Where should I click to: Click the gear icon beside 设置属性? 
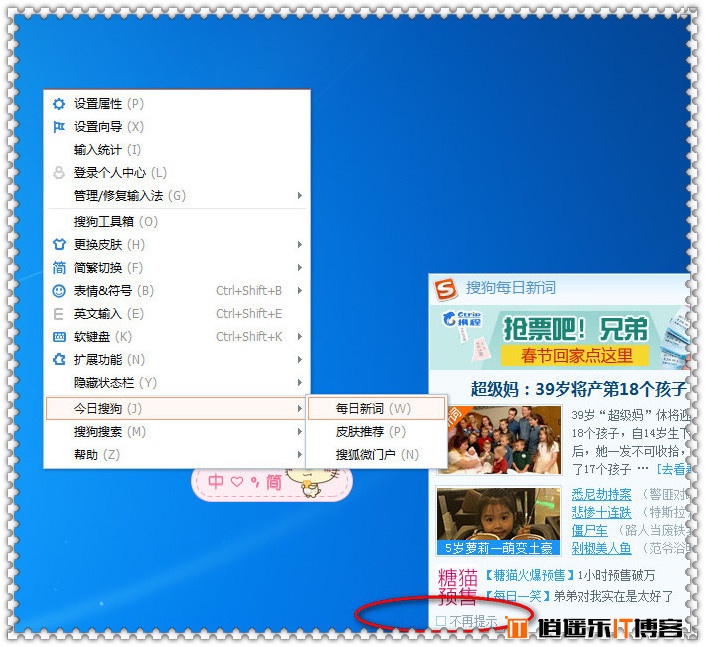(x=59, y=104)
